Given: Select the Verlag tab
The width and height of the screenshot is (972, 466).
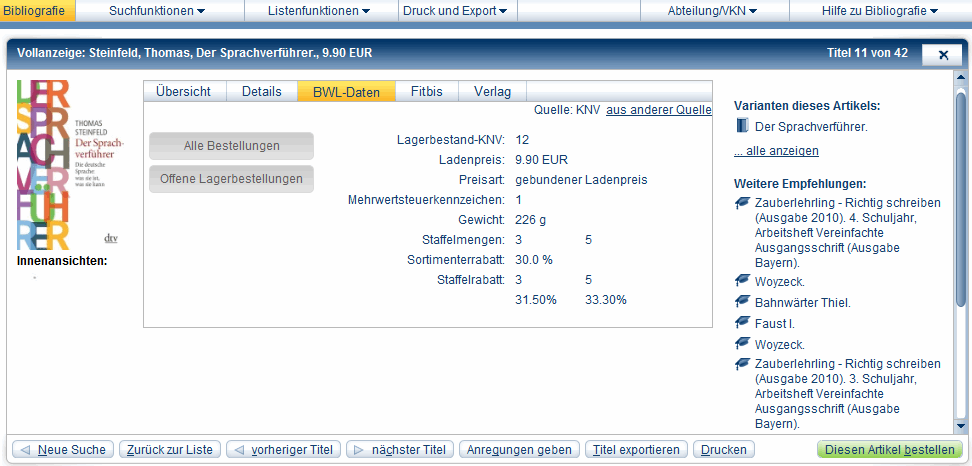Looking at the screenshot, I should pos(493,92).
